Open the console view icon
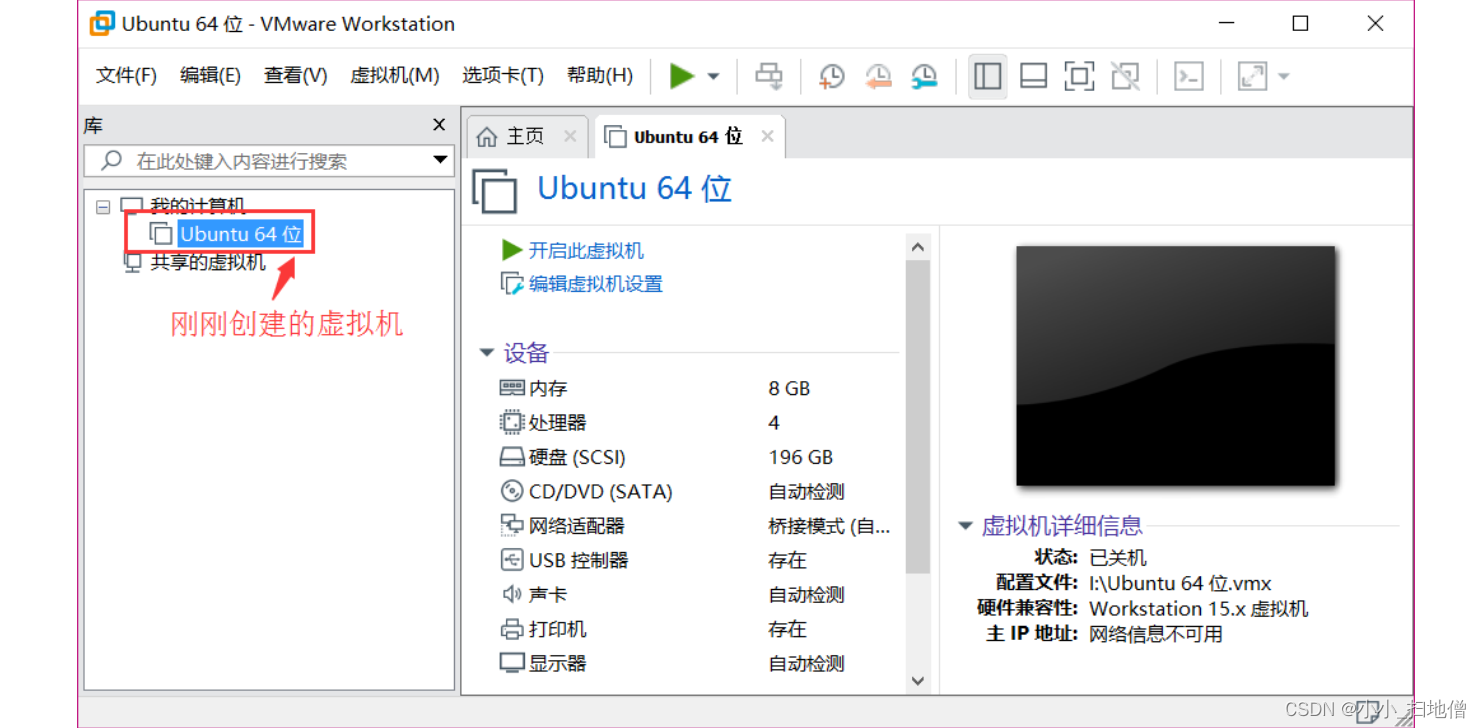Viewport: 1481px width, 728px height. pyautogui.click(x=1188, y=76)
